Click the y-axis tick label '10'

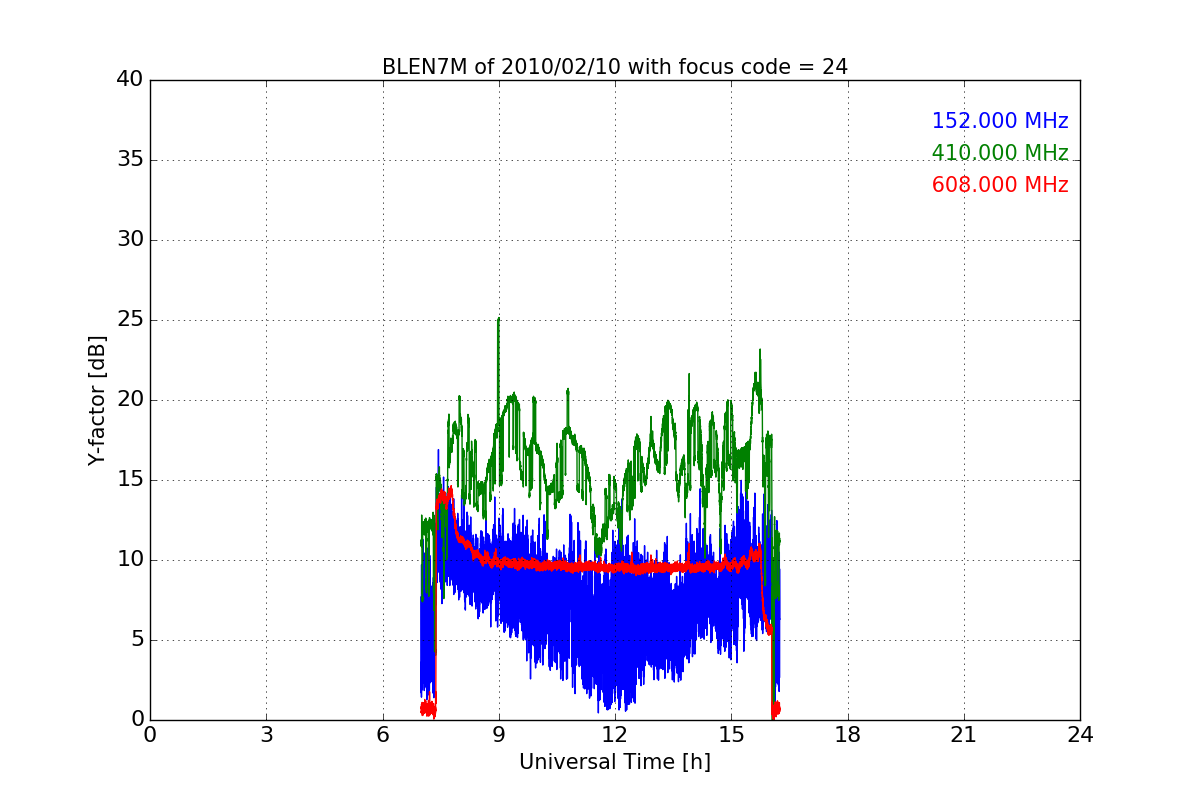[x=130, y=560]
